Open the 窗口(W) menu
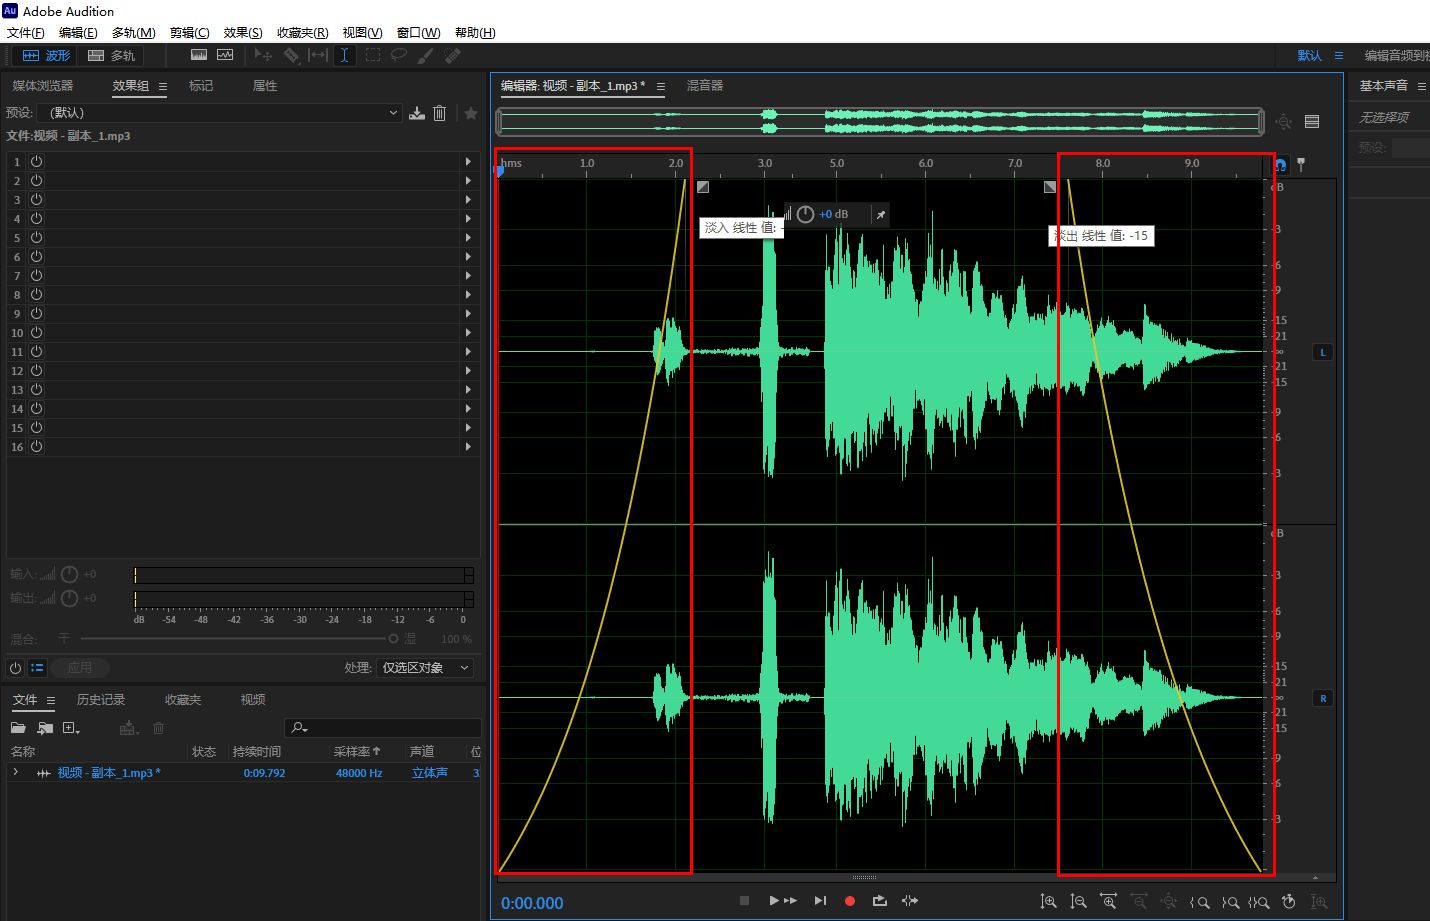Screen dimensions: 1430x921 pyautogui.click(x=418, y=32)
